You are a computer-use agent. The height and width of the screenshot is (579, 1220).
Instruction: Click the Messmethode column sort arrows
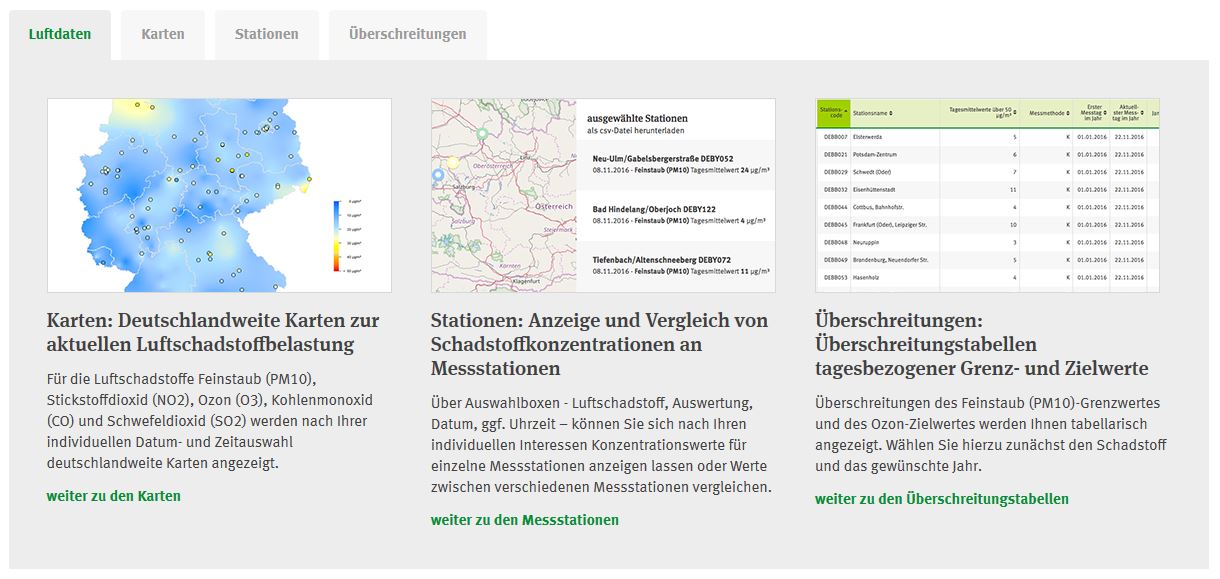1066,113
